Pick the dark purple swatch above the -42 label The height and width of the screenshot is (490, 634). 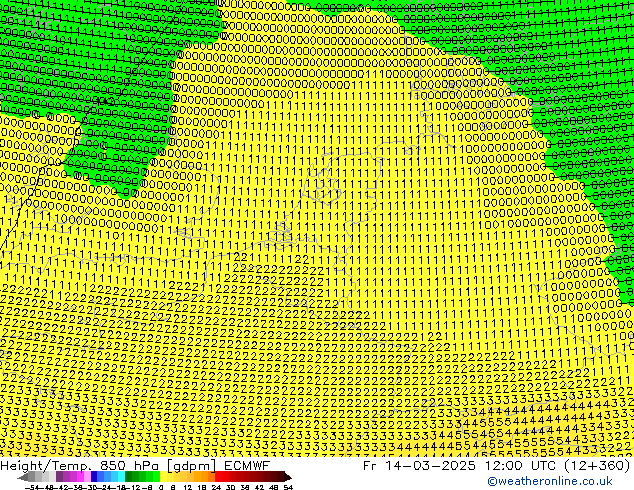(59, 477)
